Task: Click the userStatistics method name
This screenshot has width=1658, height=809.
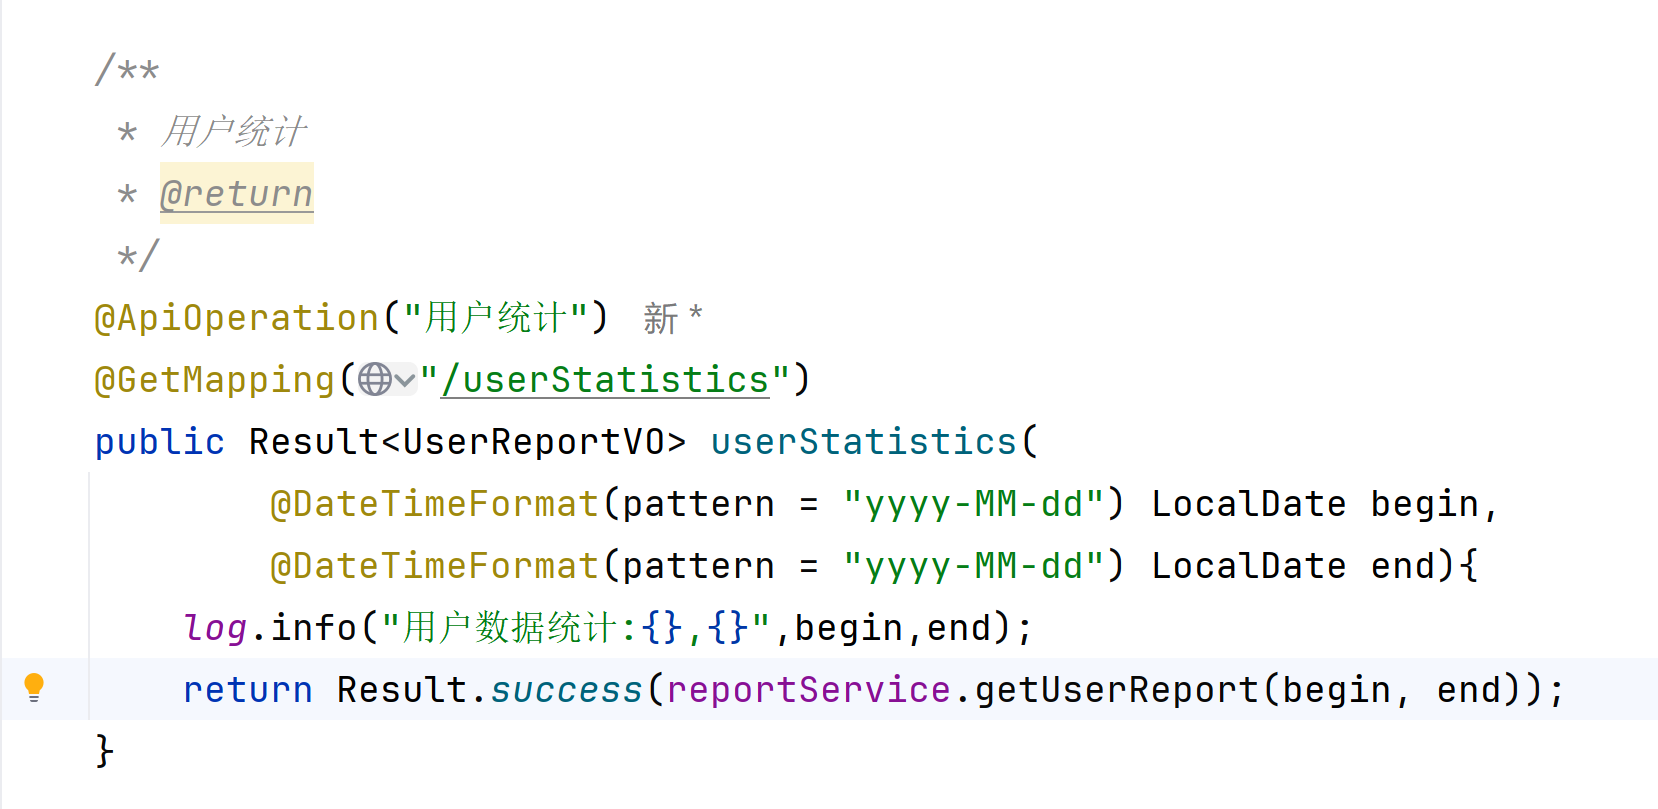Action: tap(864, 442)
